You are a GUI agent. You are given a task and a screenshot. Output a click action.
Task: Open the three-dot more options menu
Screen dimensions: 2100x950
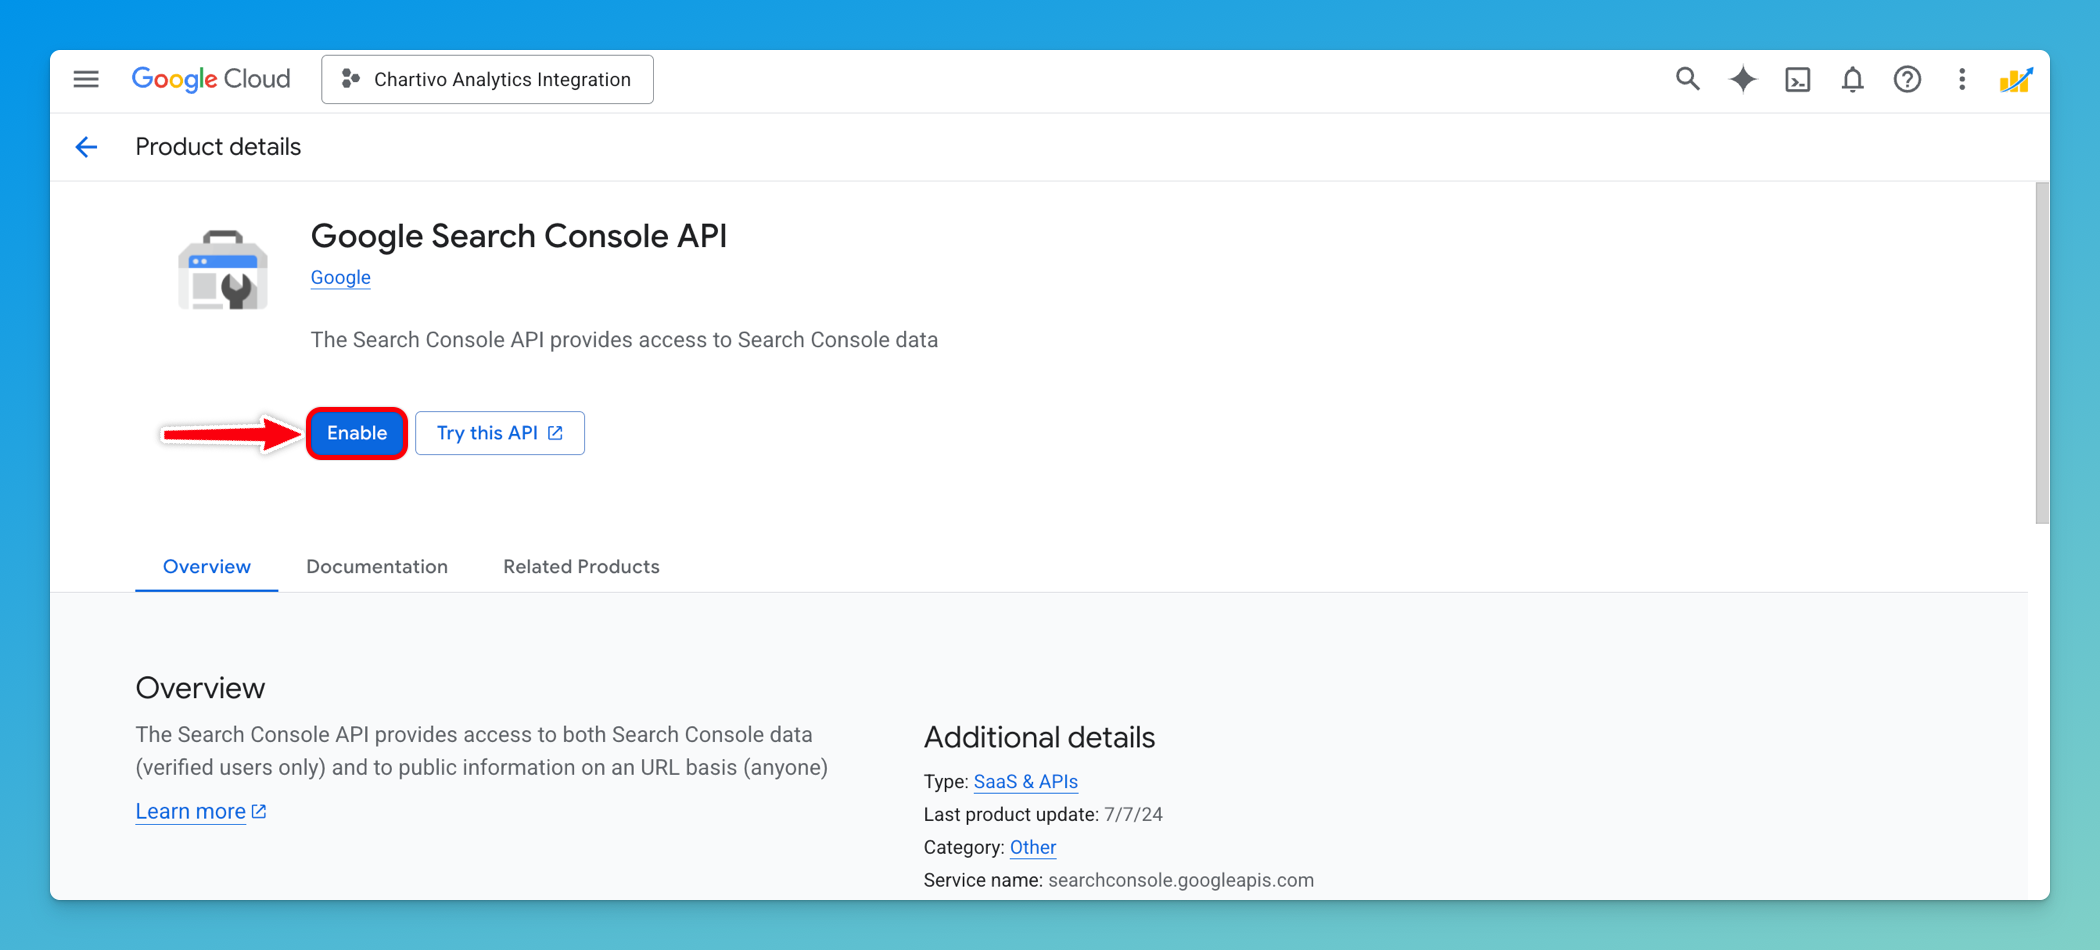[x=1961, y=79]
